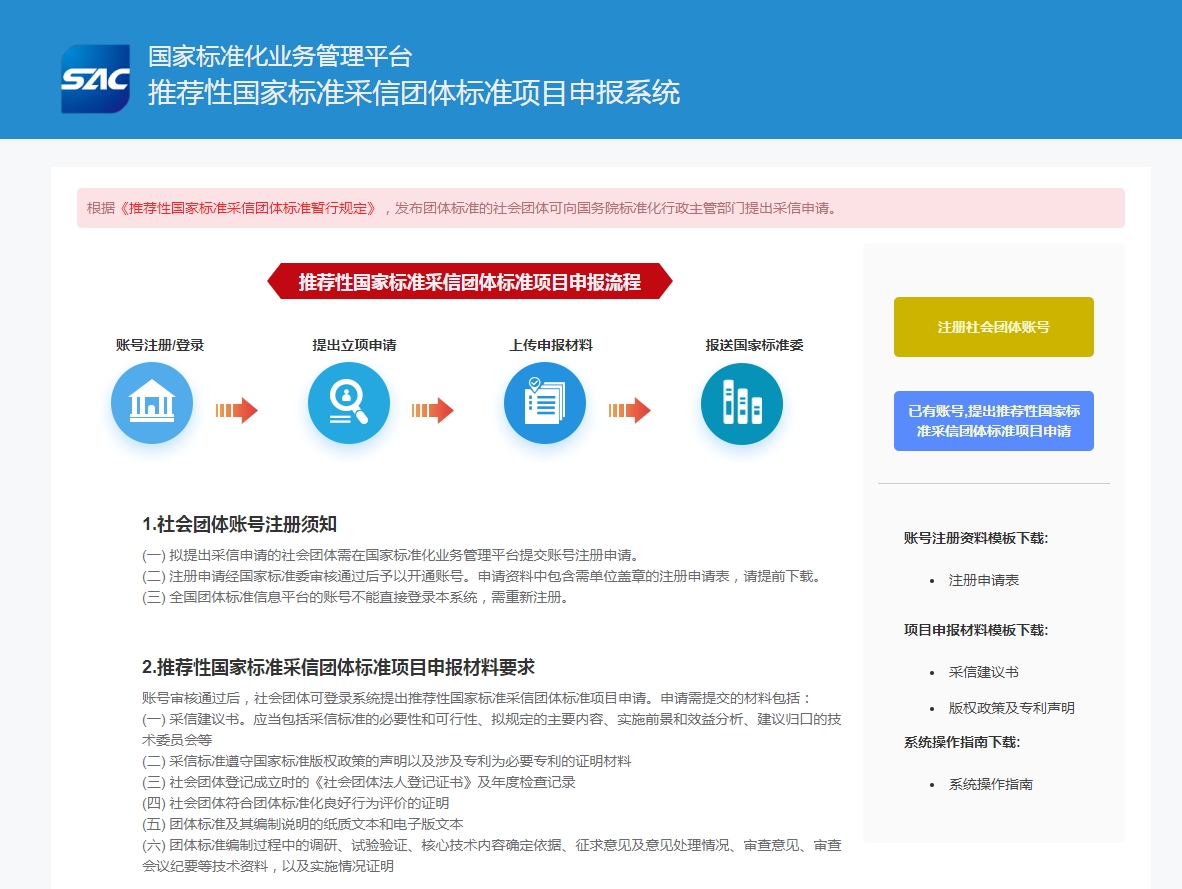This screenshot has height=889, width=1182.
Task: Click the 账号注册/登录 building icon
Action: pyautogui.click(x=152, y=403)
